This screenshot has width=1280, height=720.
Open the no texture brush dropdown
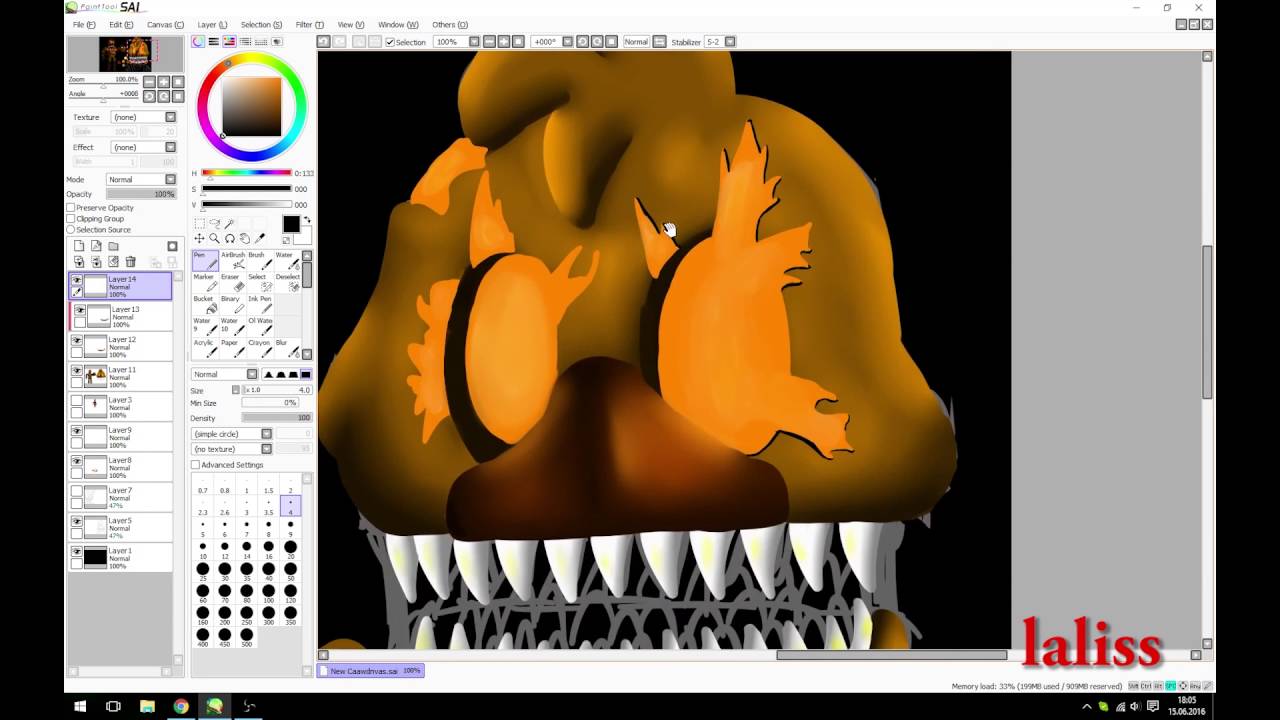pyautogui.click(x=232, y=449)
